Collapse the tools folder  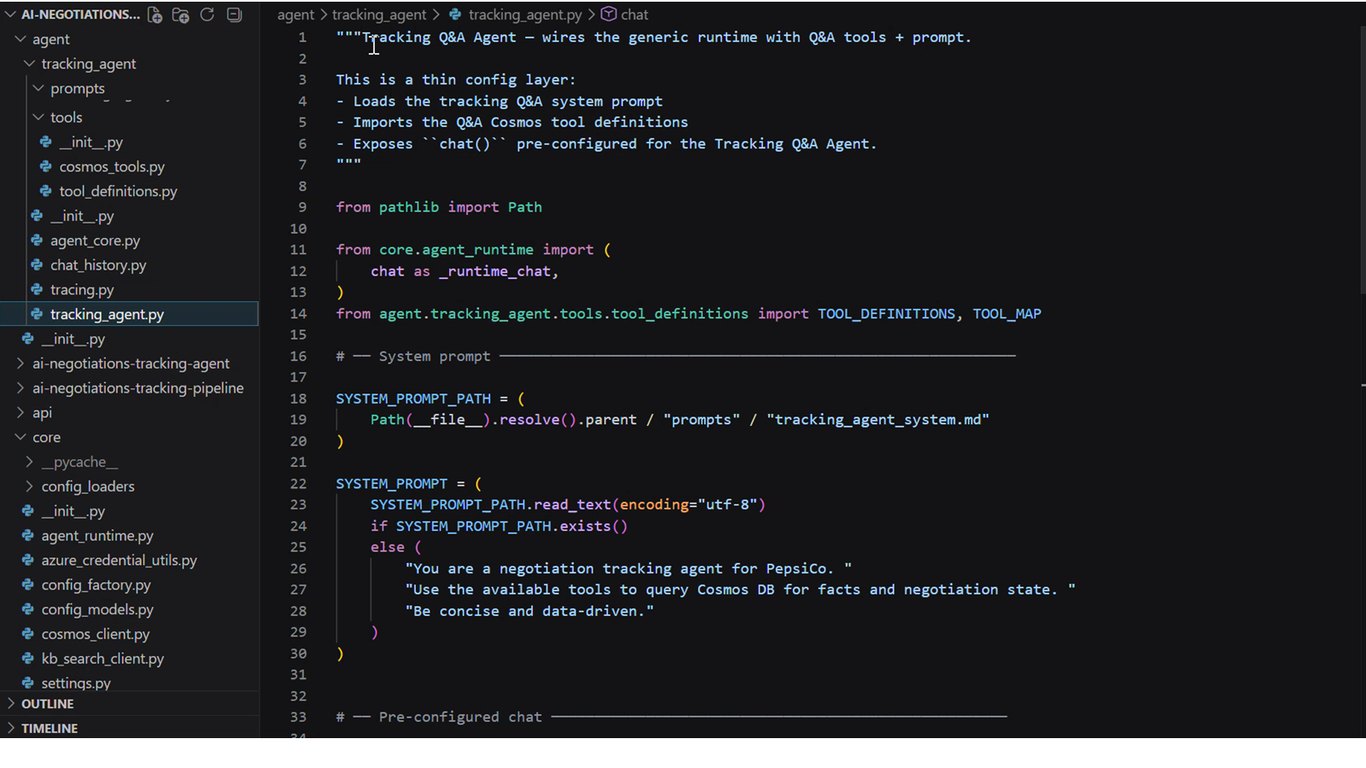click(38, 117)
